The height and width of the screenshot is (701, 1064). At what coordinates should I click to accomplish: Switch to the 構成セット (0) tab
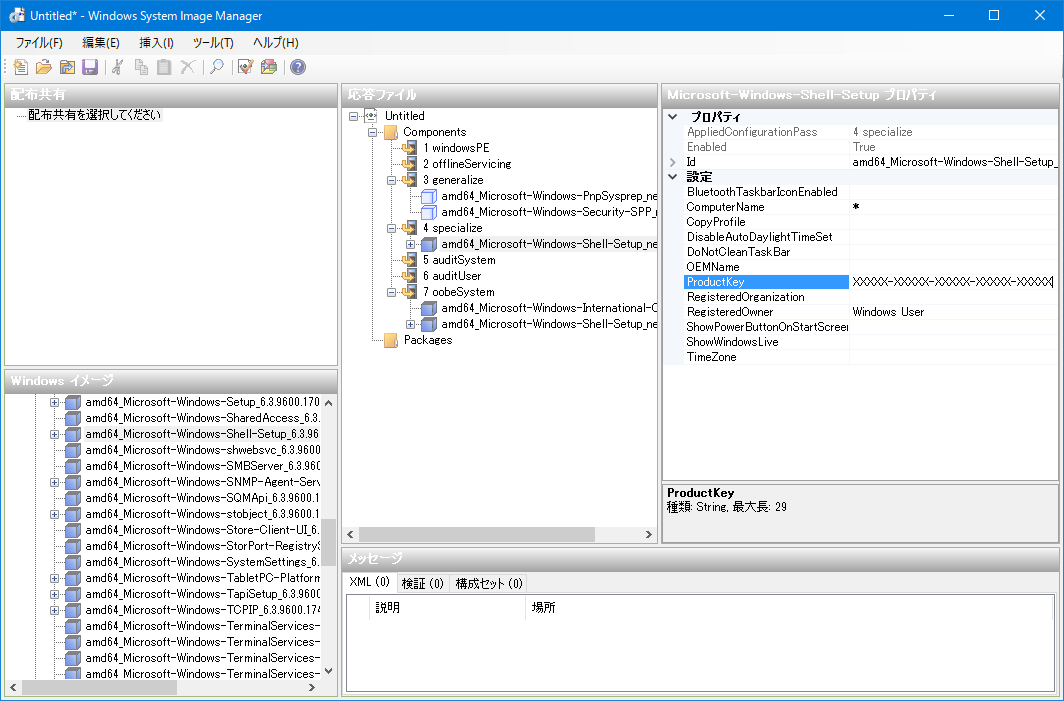coord(489,584)
